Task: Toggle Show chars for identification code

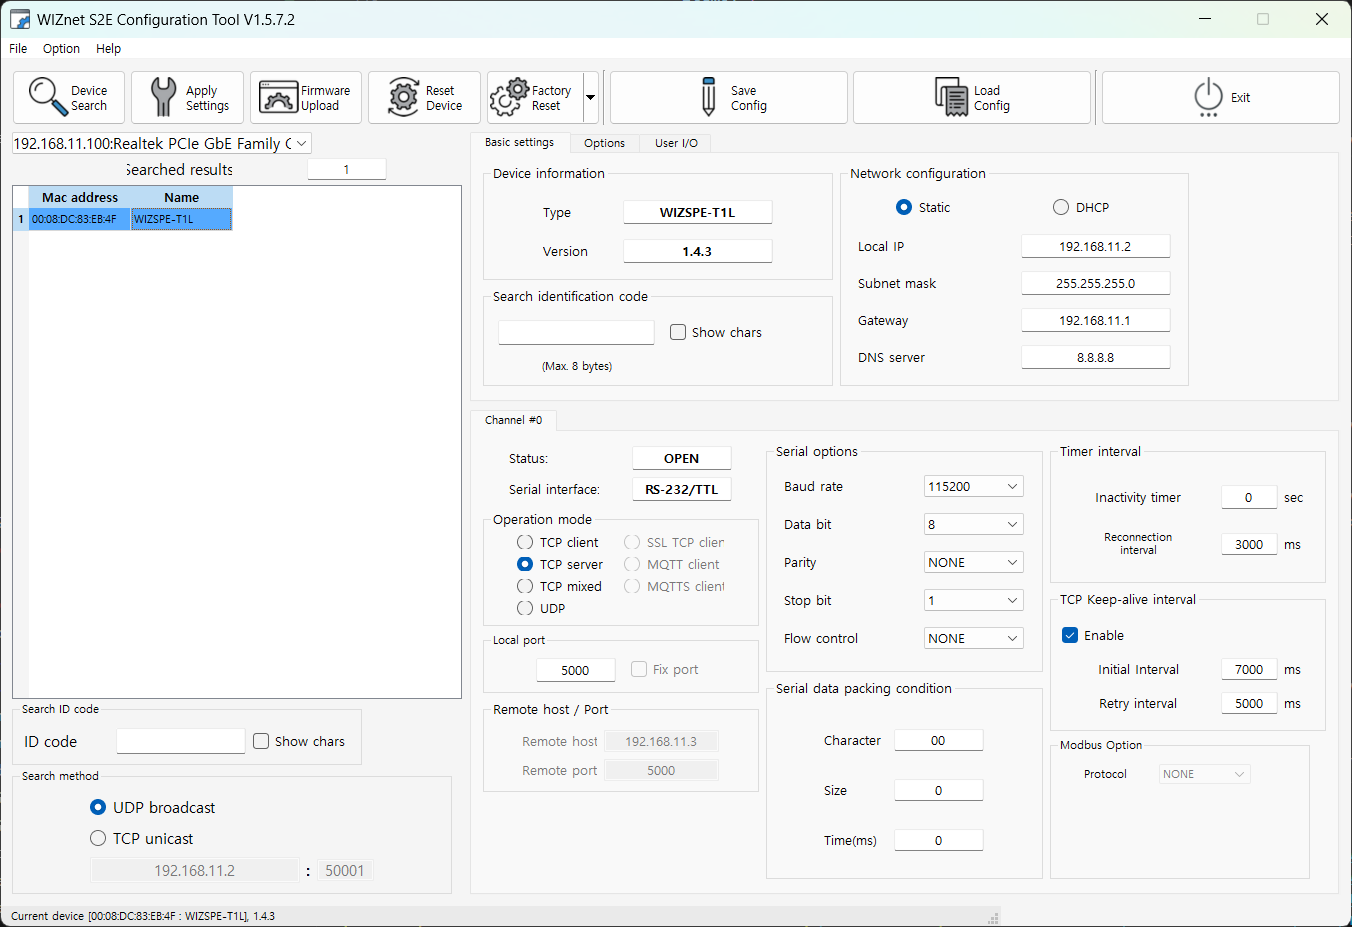Action: click(x=678, y=332)
